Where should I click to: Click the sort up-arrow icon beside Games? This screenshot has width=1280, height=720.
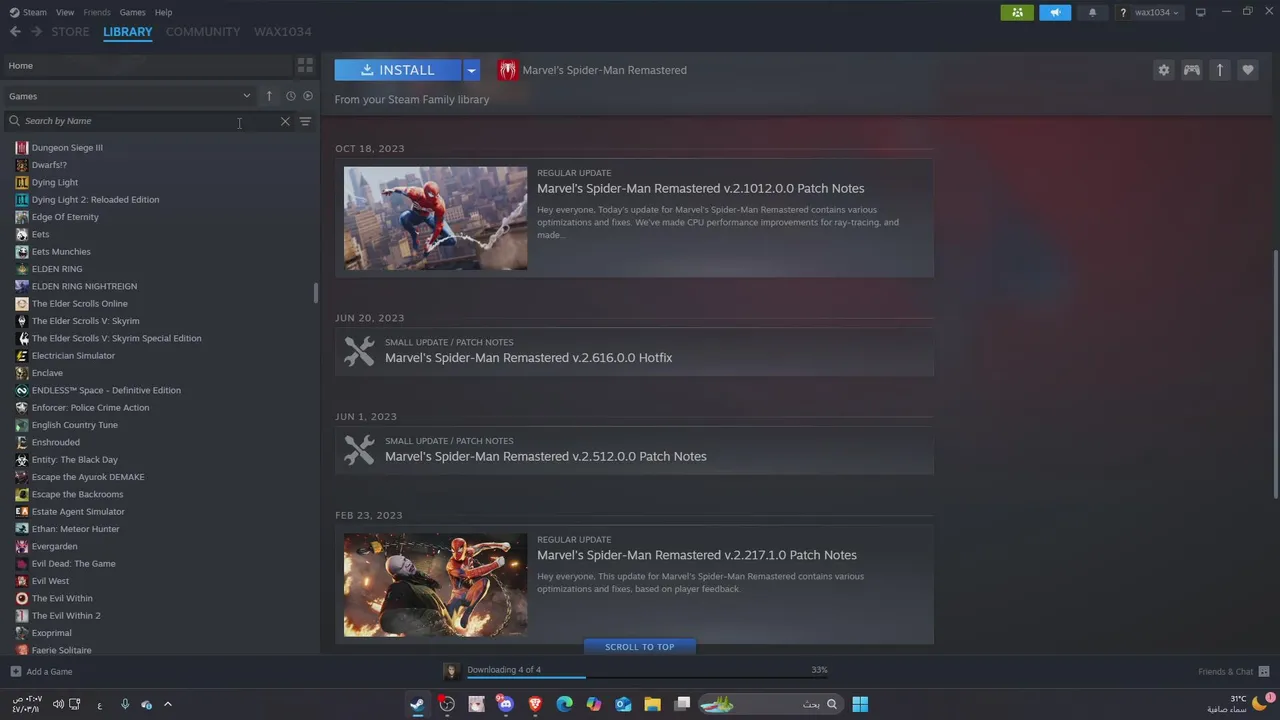click(x=269, y=96)
